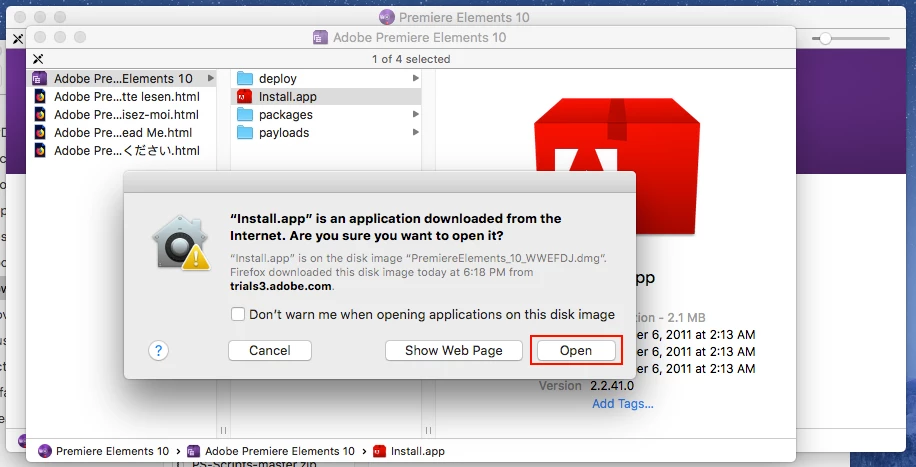
Task: Click the first column resize handle
Action: [224, 430]
